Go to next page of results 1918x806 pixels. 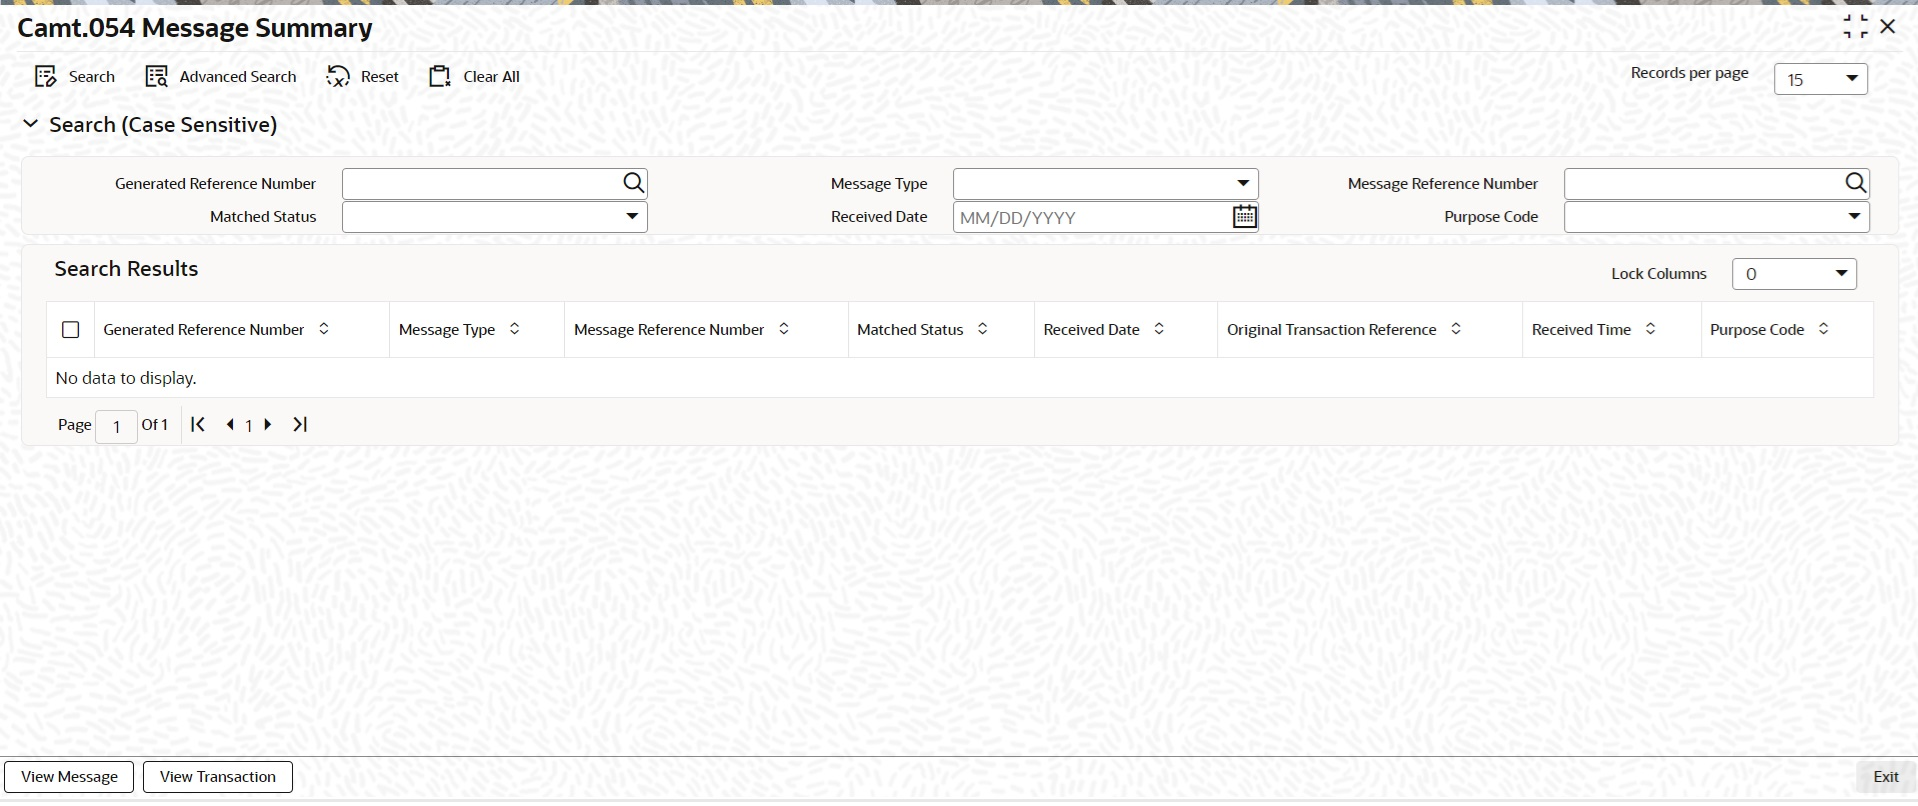point(268,425)
